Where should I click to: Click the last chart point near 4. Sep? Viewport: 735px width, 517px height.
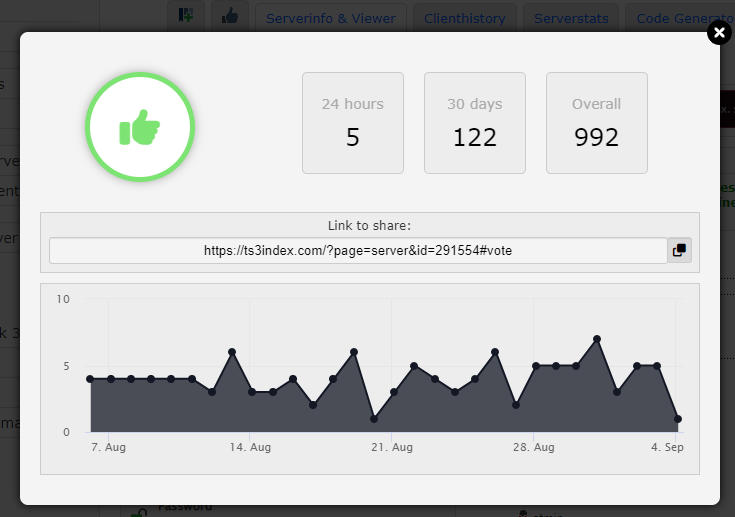coord(678,419)
